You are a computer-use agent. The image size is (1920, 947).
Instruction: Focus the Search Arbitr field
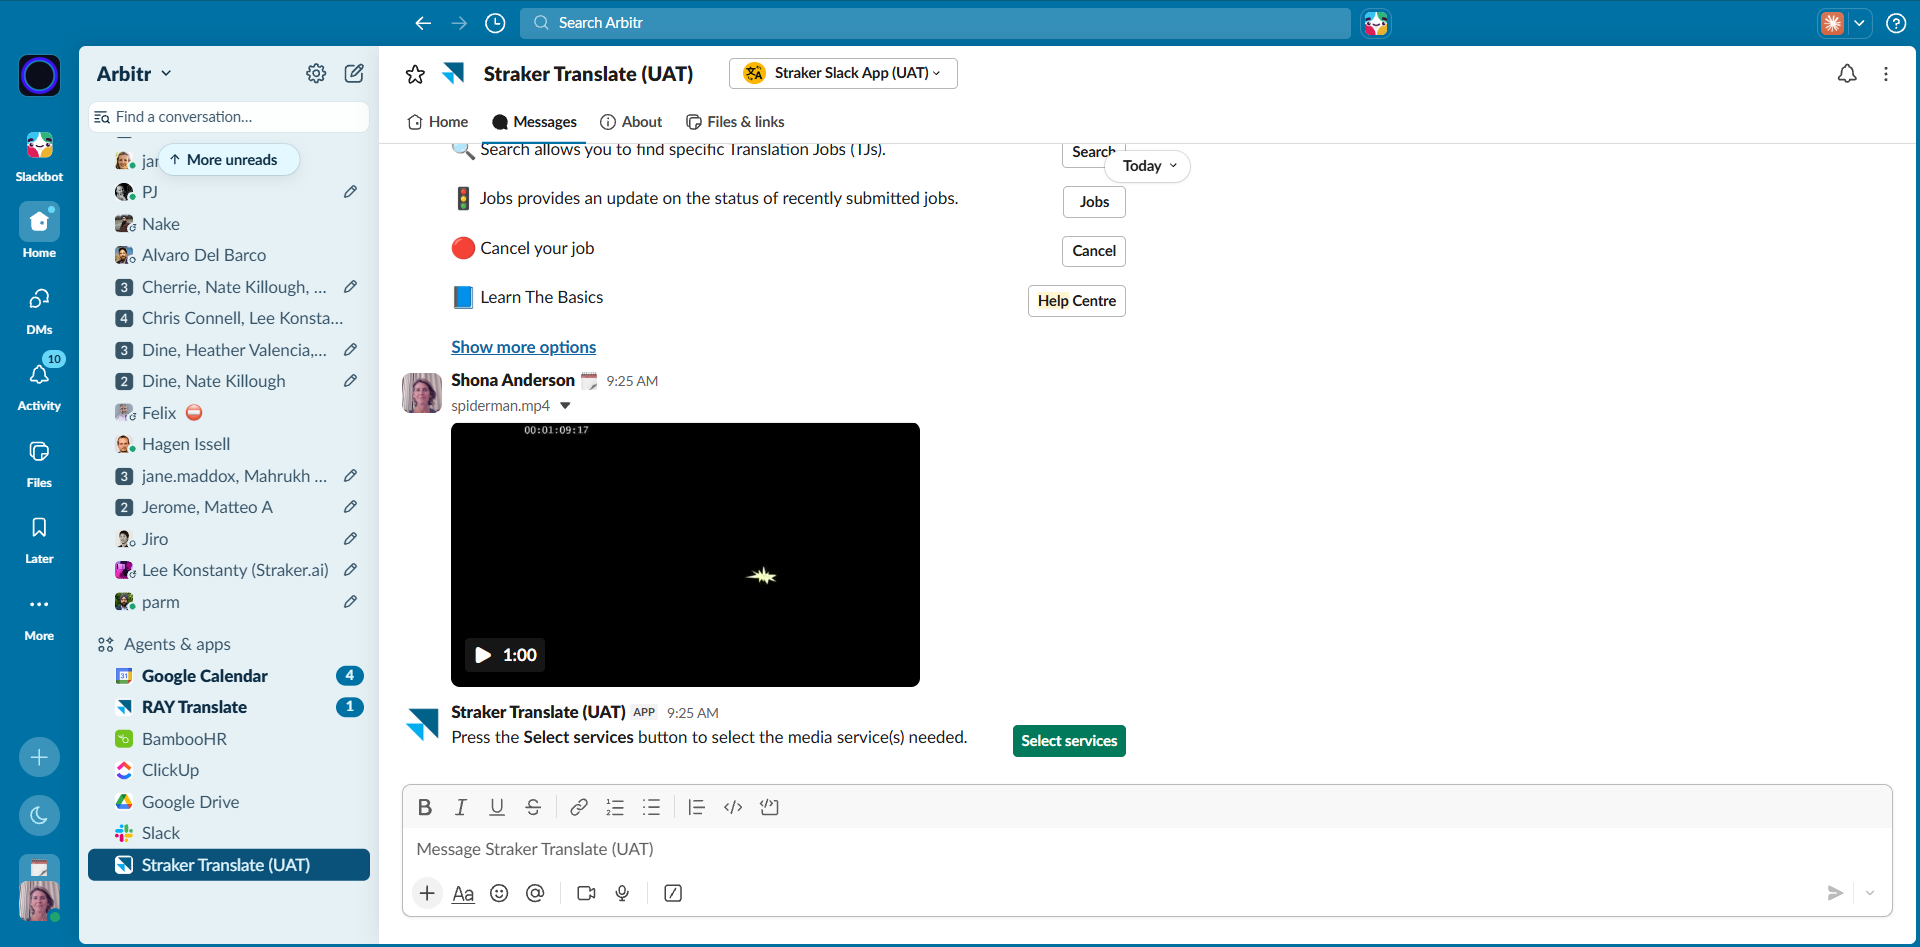click(935, 23)
